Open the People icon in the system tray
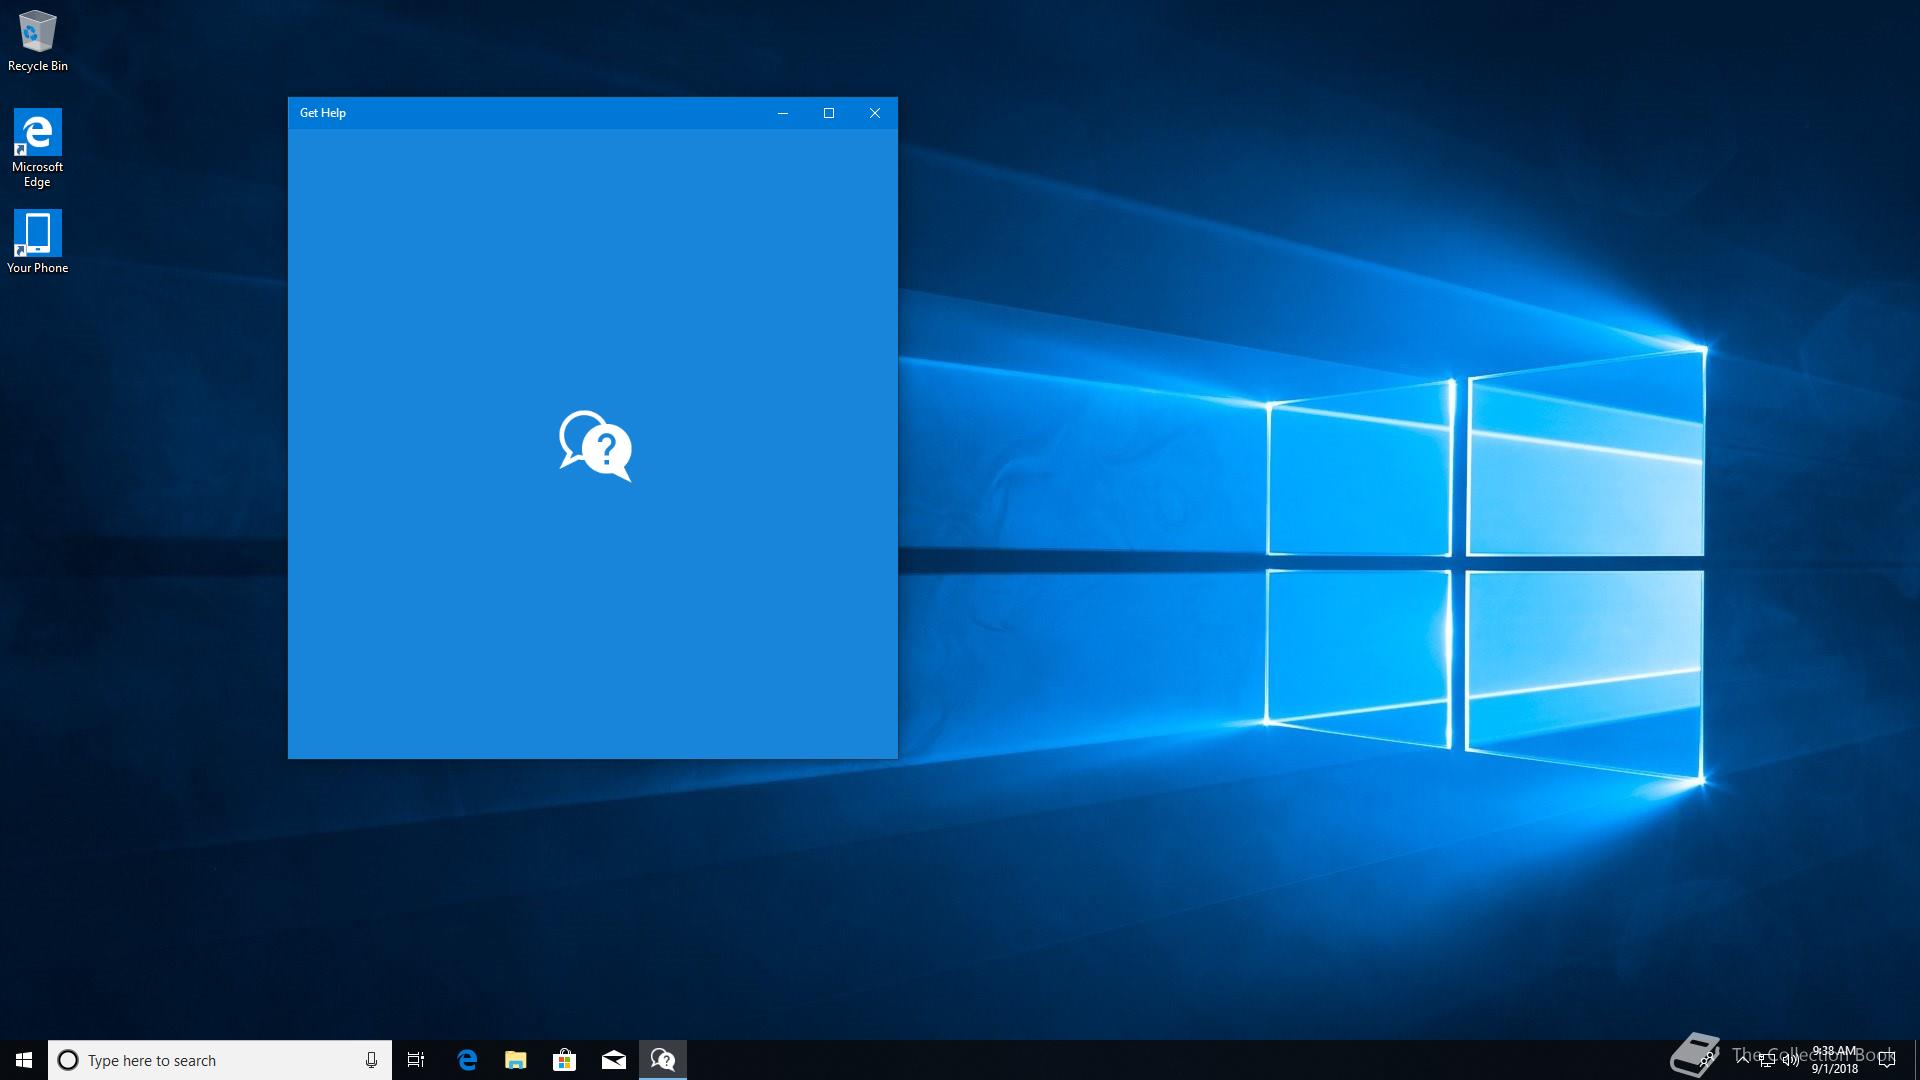The width and height of the screenshot is (1920, 1080). point(1706,1060)
